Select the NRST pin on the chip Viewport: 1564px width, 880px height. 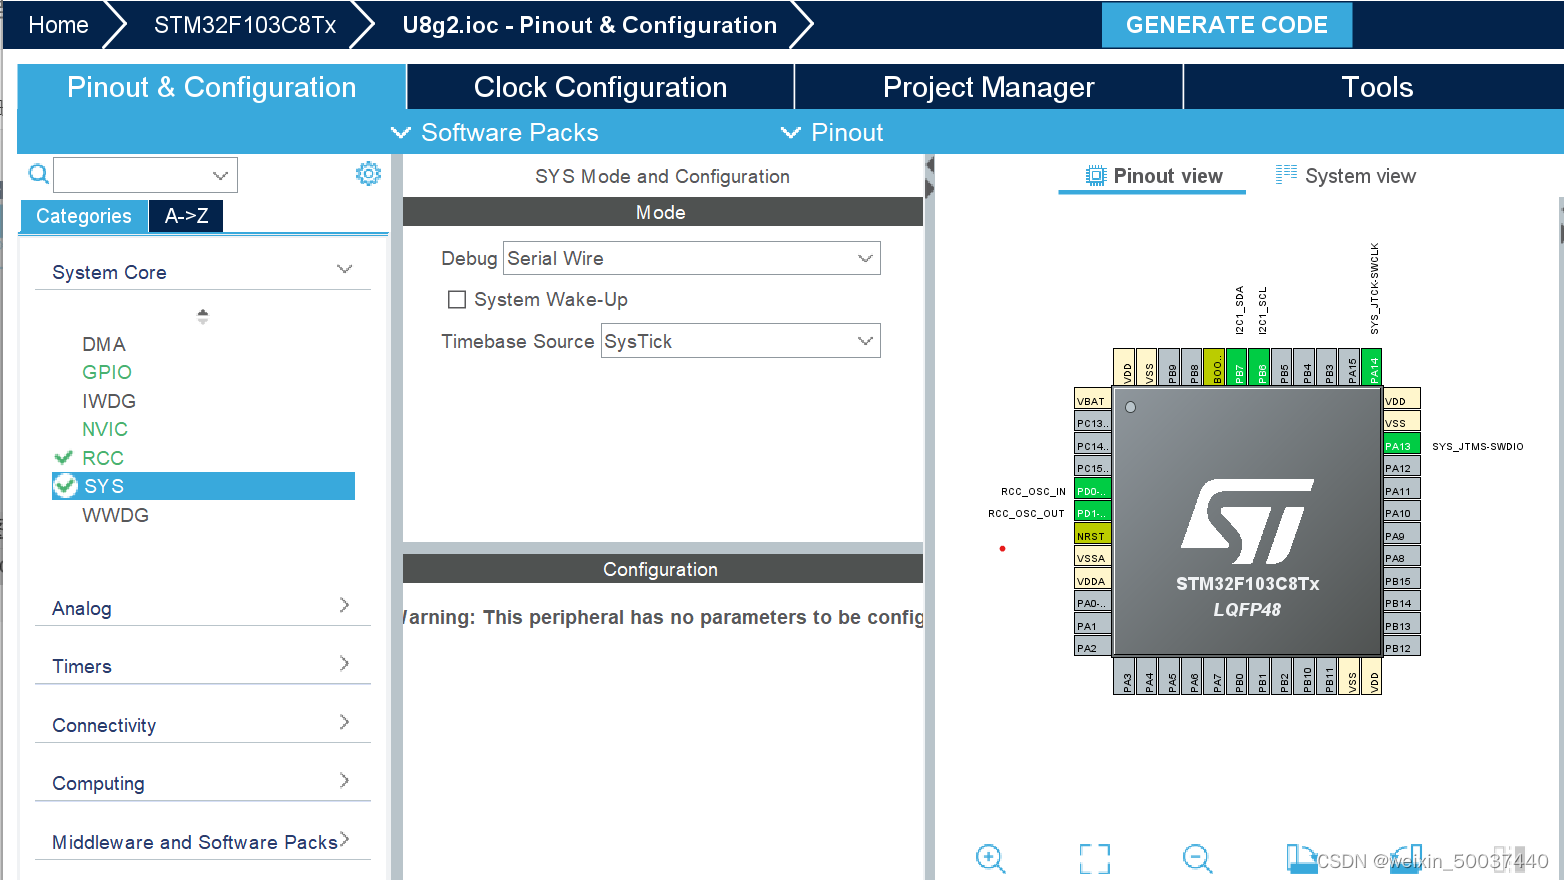(1092, 536)
